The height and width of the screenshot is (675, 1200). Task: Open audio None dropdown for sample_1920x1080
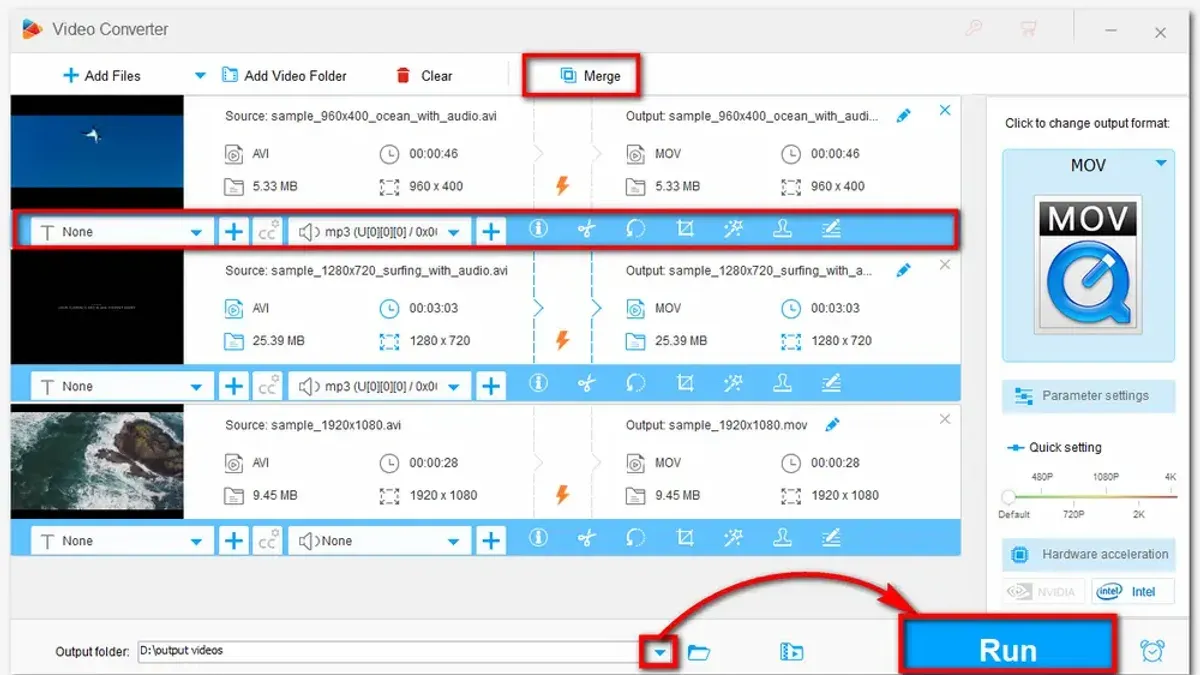point(380,541)
